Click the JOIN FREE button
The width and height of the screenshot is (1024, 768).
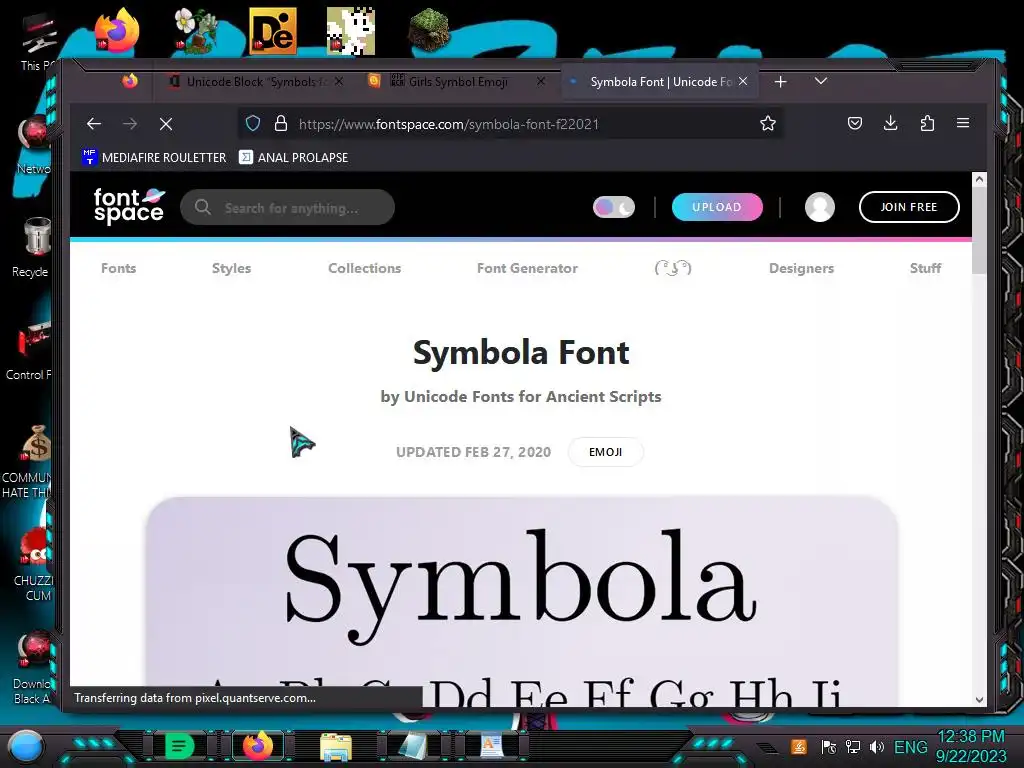pos(908,207)
